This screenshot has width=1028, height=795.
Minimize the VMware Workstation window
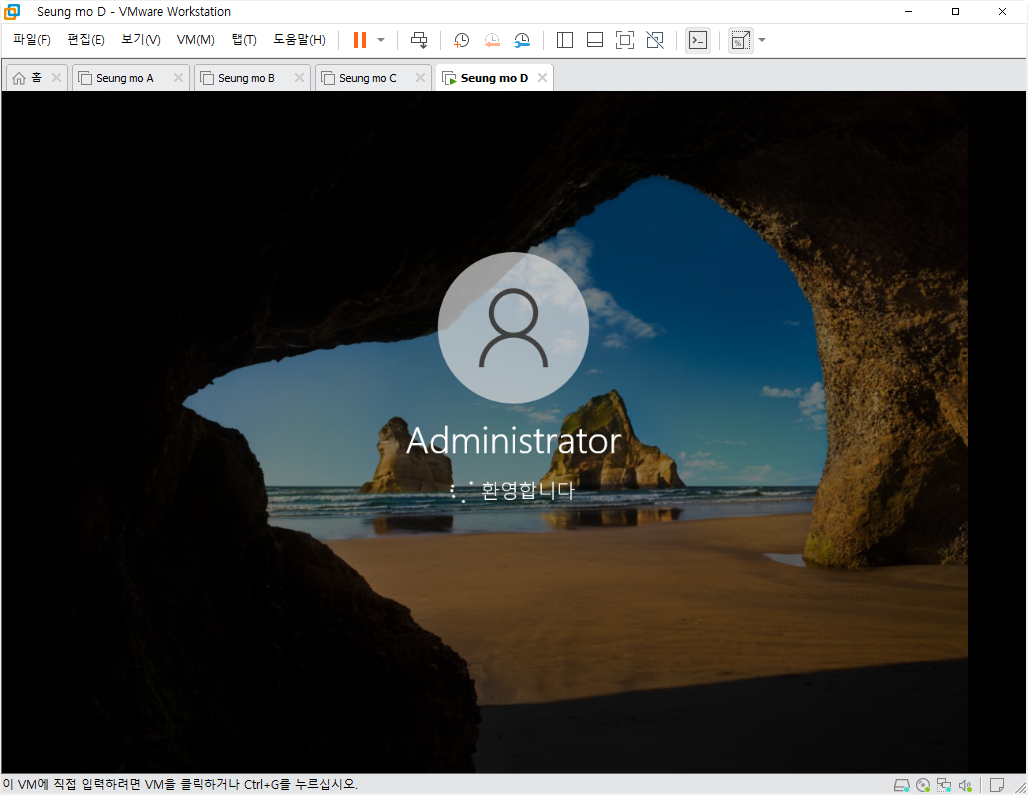click(909, 12)
